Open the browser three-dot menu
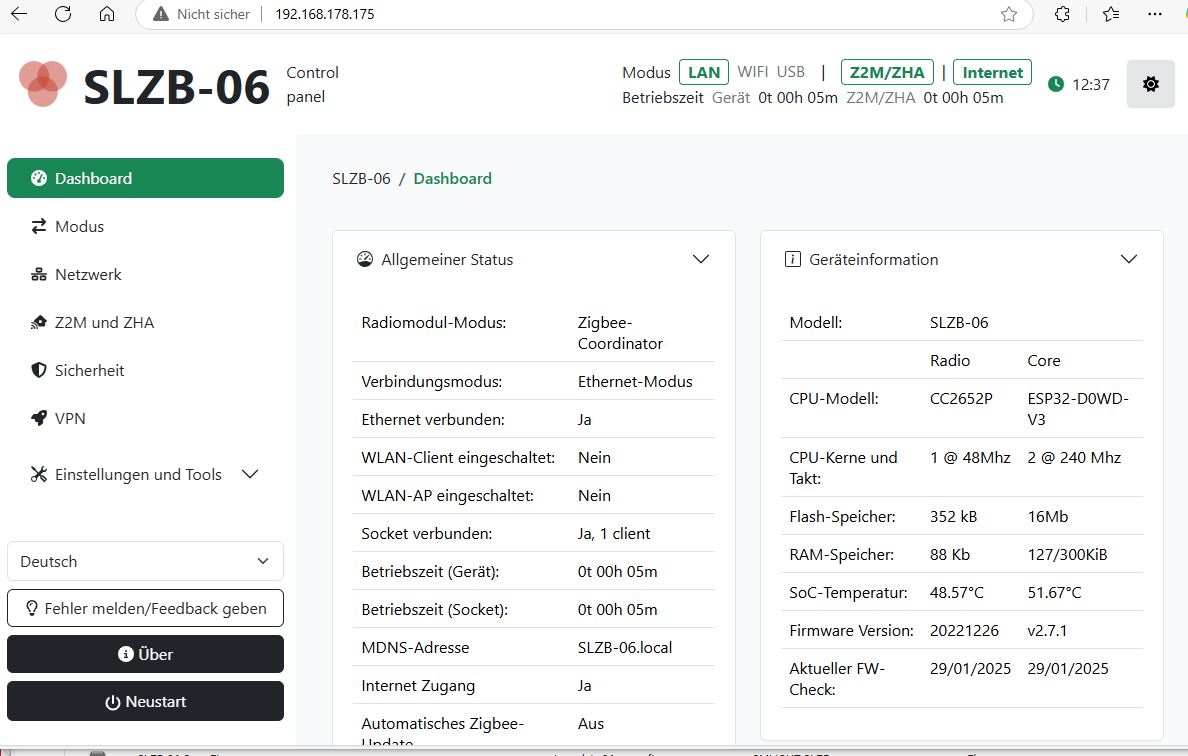The width and height of the screenshot is (1188, 756). point(1155,14)
